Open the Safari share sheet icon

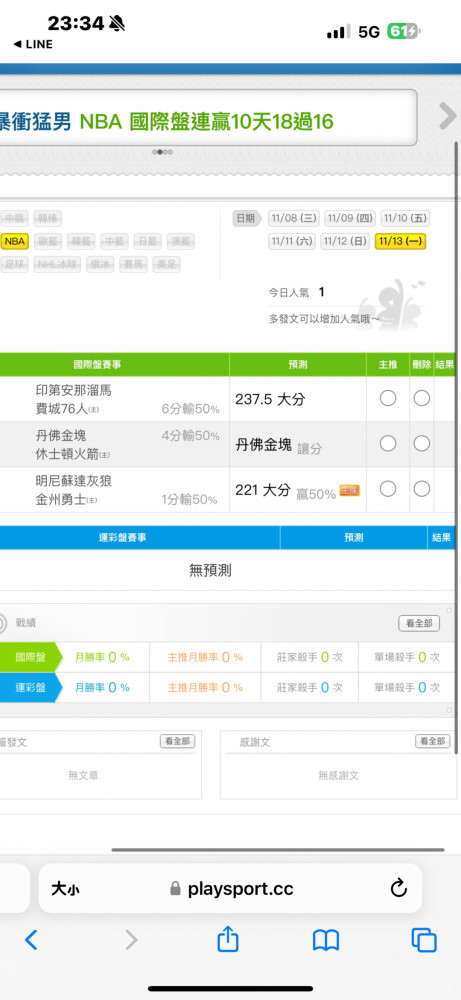point(228,939)
